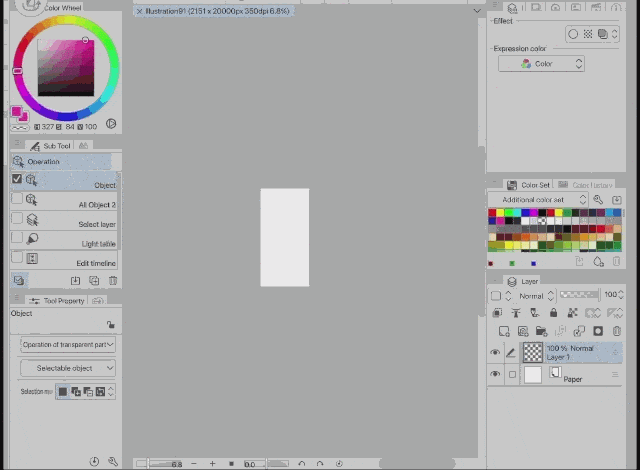Click Lock Transparent Pixels icon
This screenshot has height=470, width=640.
coord(572,313)
